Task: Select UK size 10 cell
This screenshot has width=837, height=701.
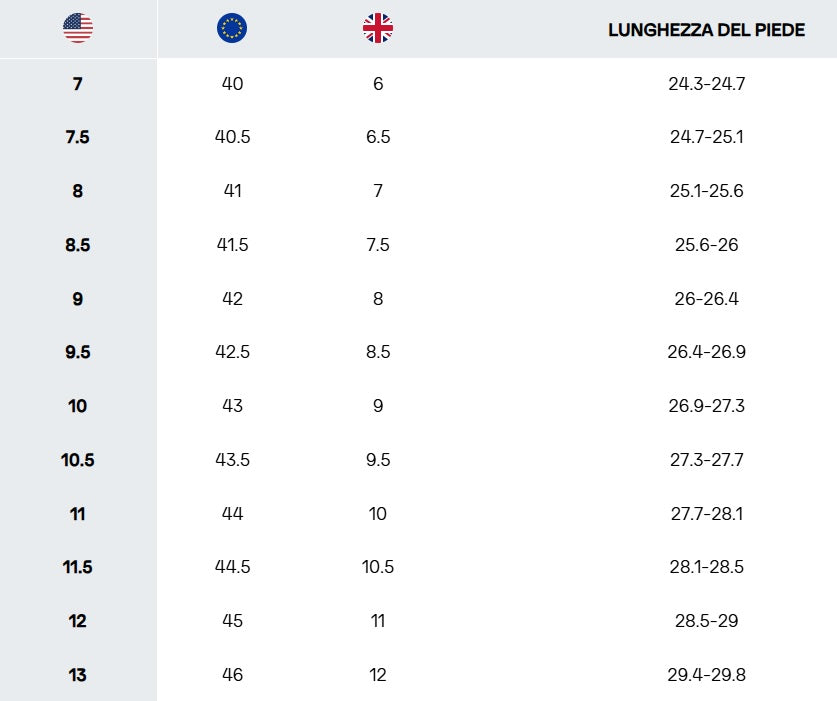Action: [378, 514]
